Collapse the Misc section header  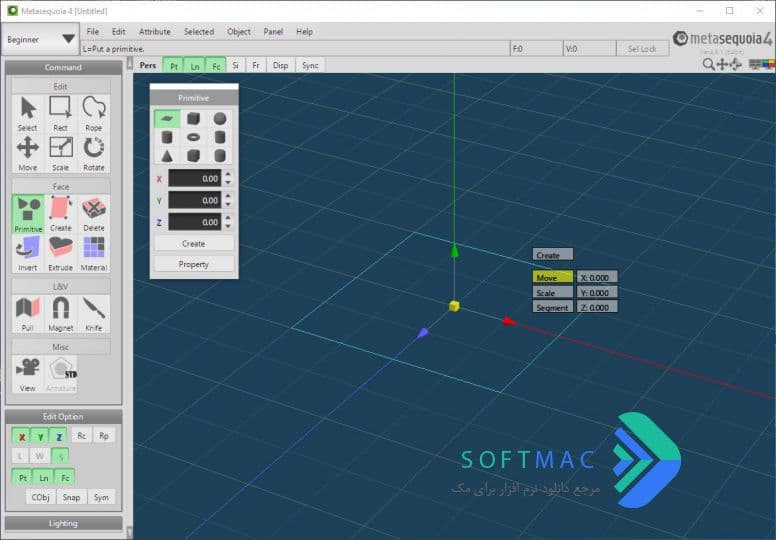[x=61, y=347]
